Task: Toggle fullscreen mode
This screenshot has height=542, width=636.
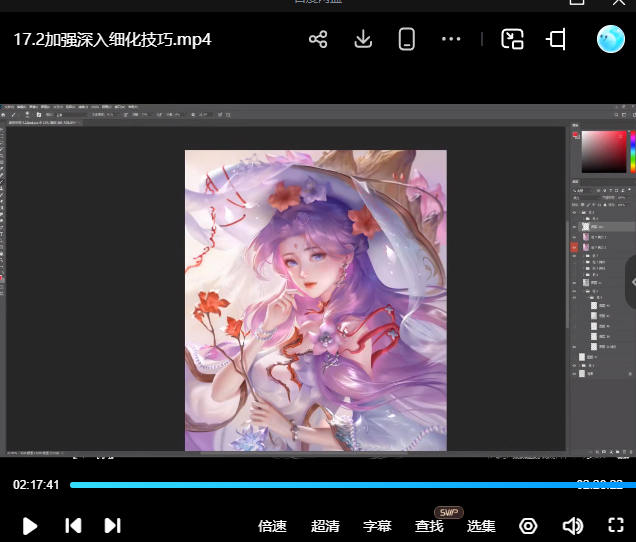Action: click(616, 526)
